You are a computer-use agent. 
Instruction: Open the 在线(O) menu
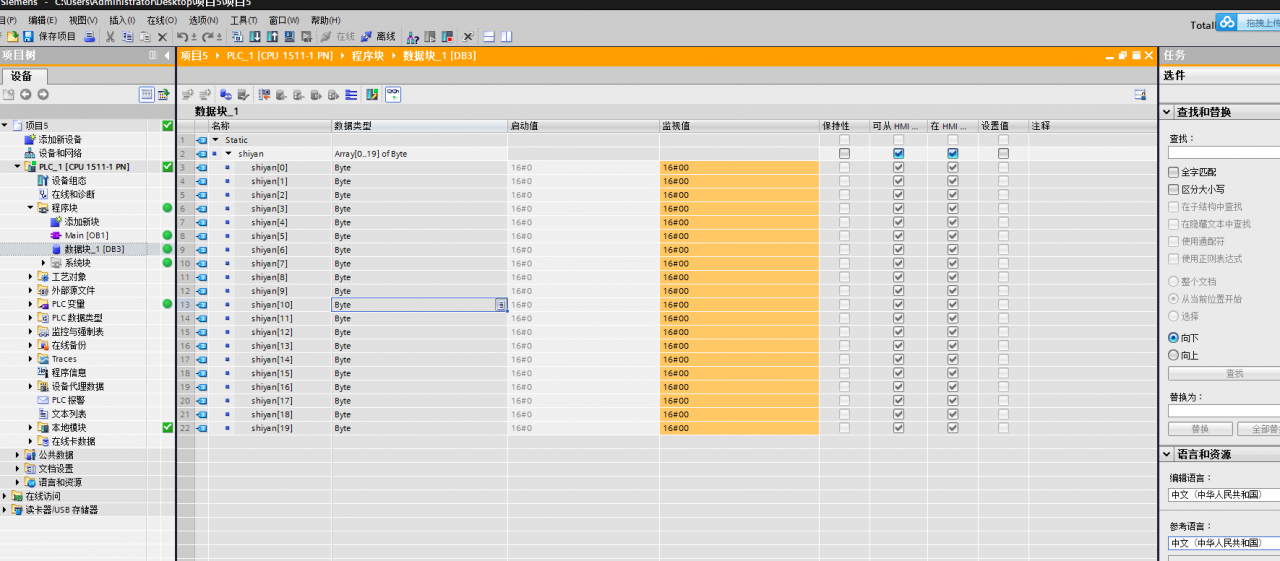pos(161,20)
